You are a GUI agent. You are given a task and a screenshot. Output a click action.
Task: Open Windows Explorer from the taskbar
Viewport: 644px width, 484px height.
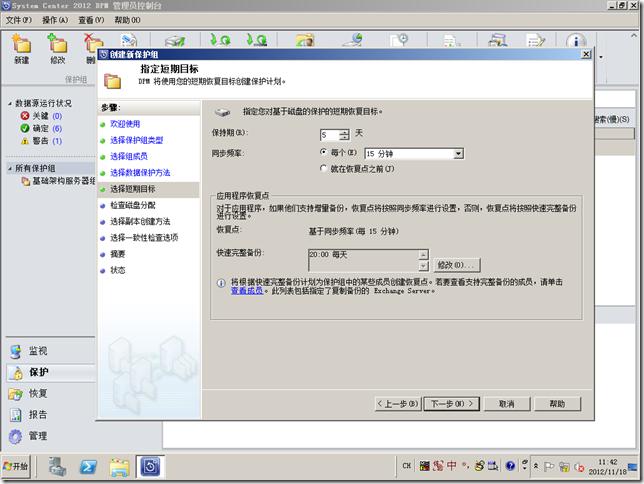[119, 467]
